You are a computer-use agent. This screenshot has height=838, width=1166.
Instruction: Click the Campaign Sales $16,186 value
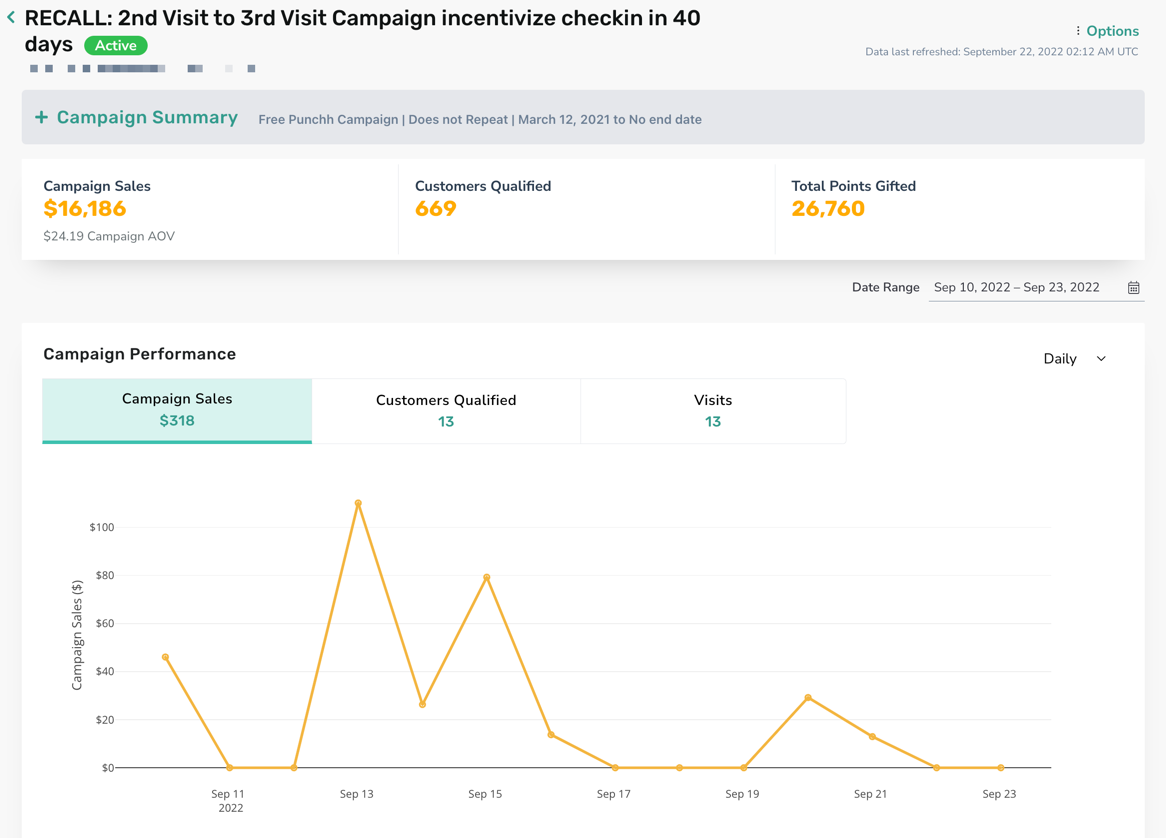pyautogui.click(x=85, y=209)
